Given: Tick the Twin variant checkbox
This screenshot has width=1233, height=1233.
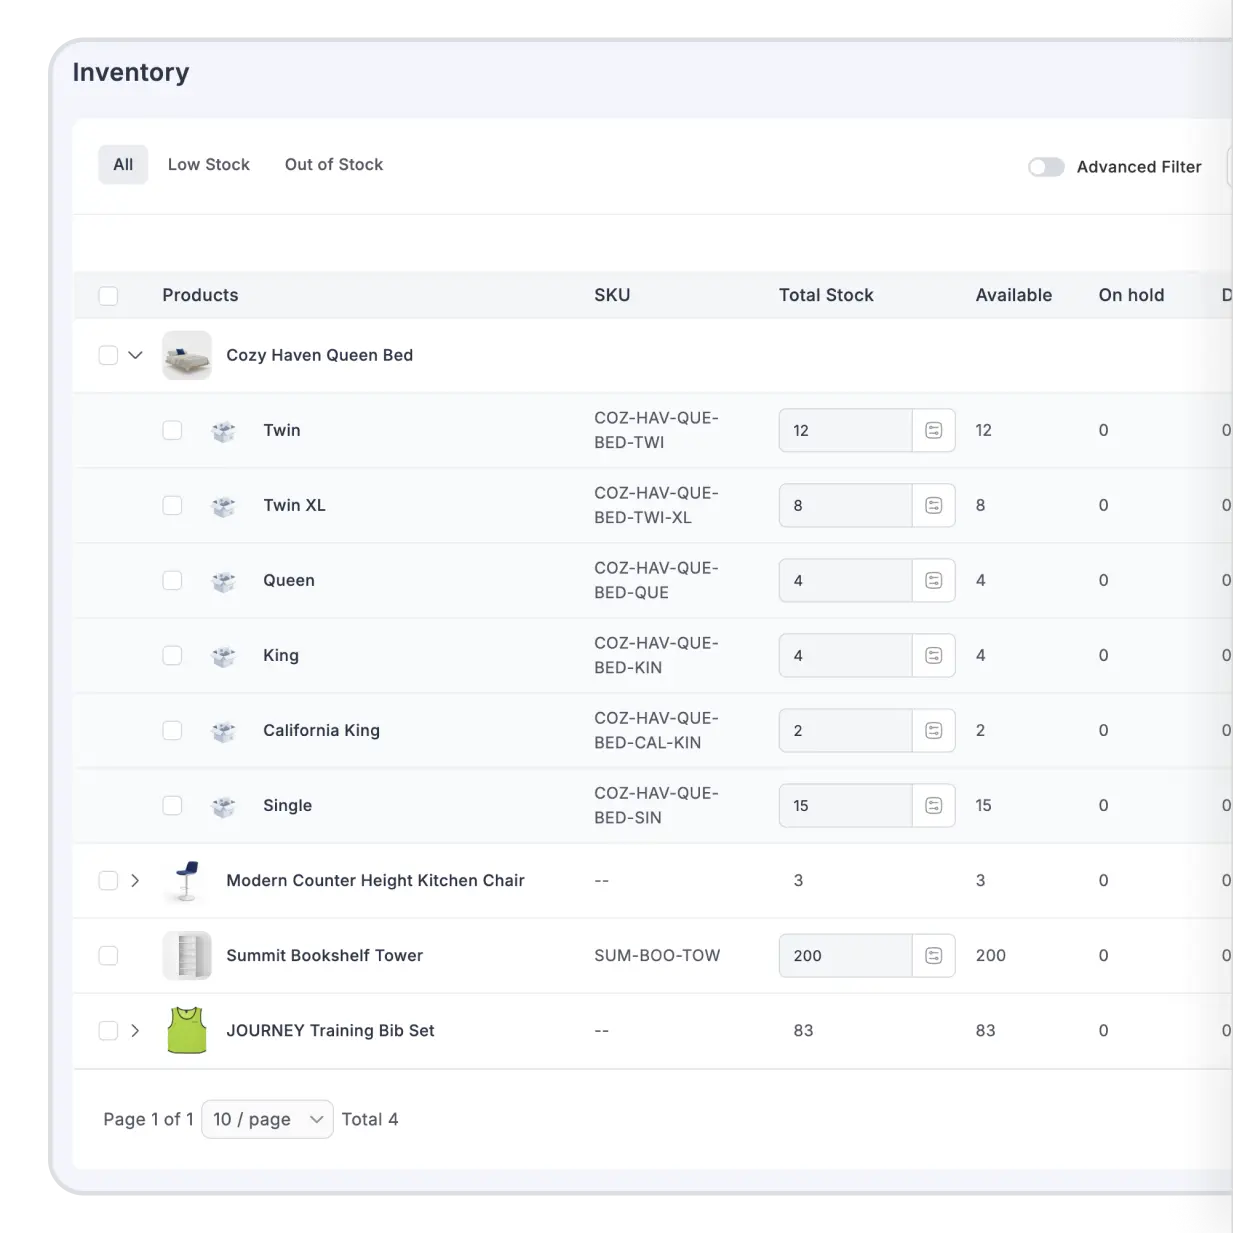Looking at the screenshot, I should point(172,430).
